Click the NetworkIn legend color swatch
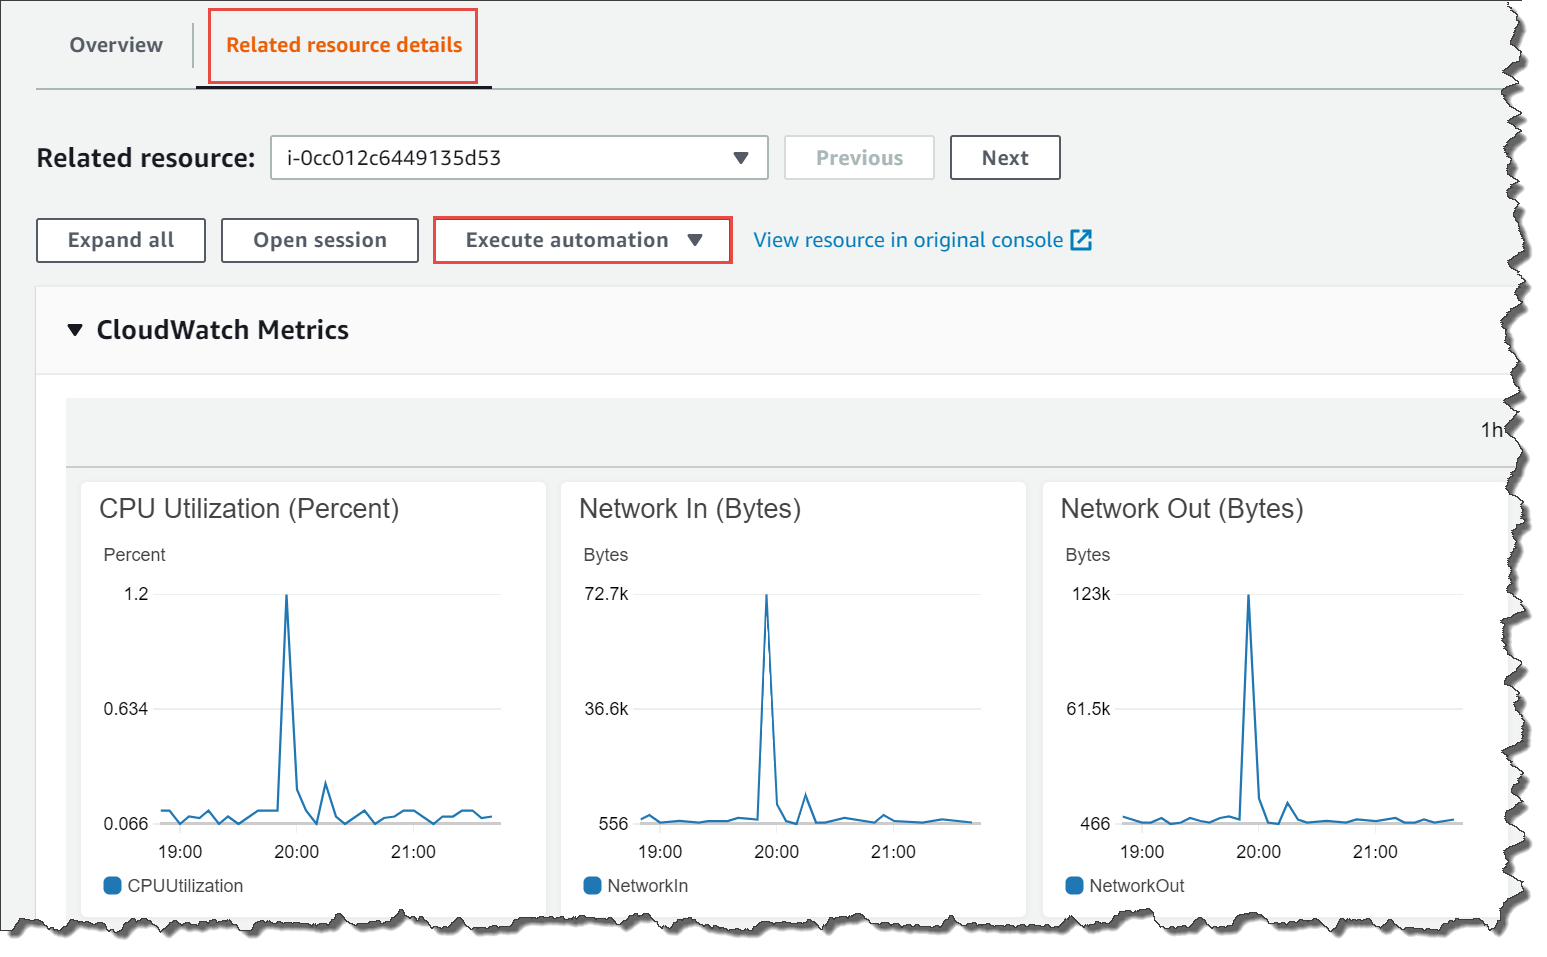 (x=592, y=885)
